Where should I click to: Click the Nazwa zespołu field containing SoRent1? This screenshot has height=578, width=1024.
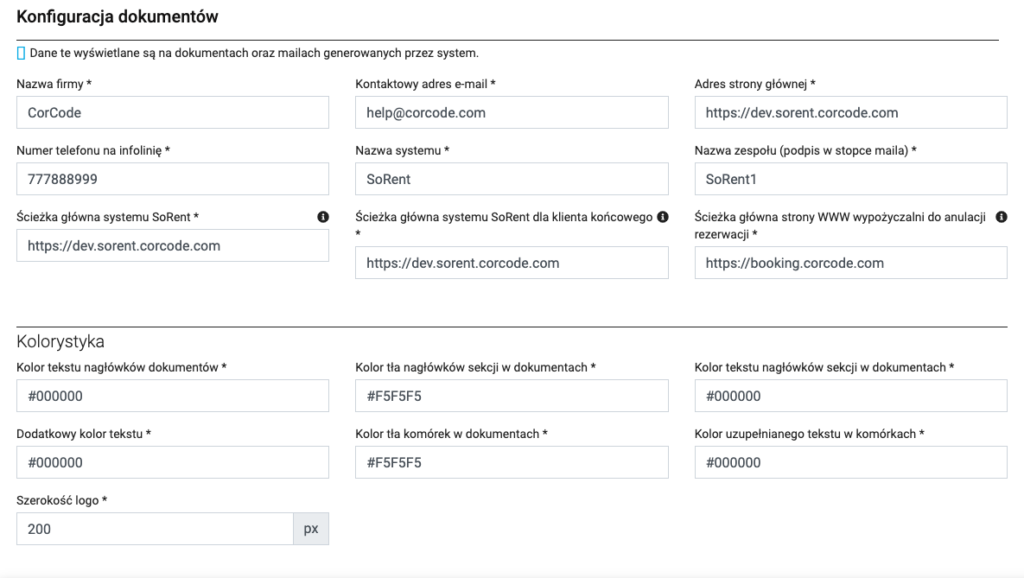tap(851, 179)
